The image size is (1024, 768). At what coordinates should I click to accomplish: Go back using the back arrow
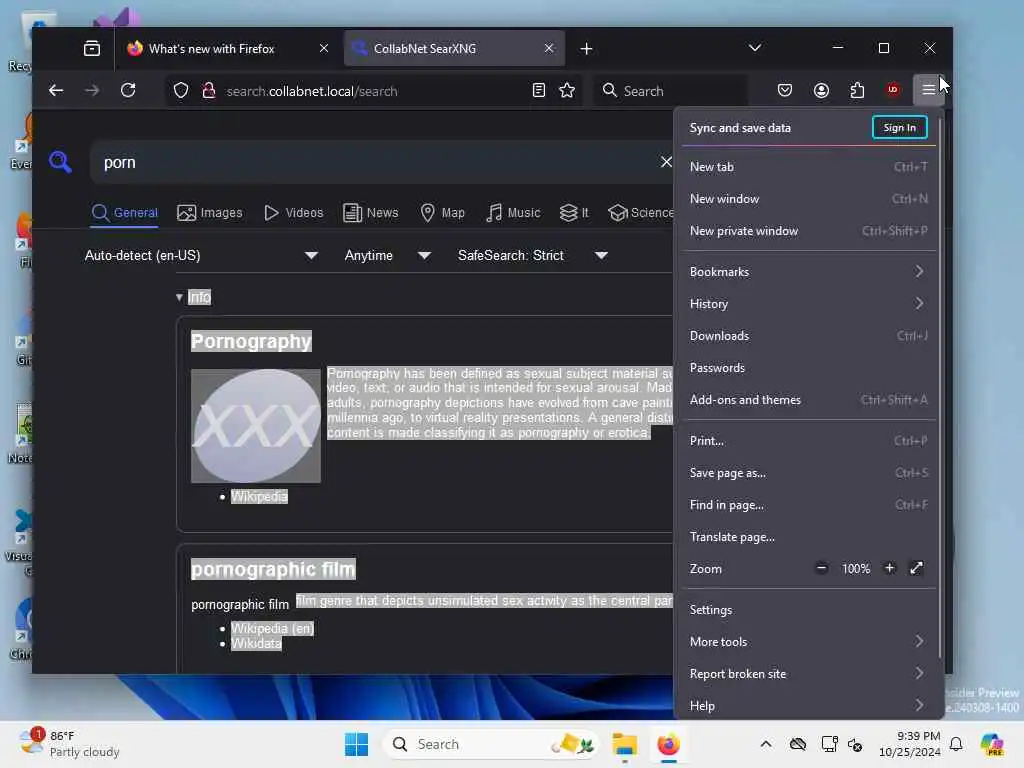click(56, 91)
